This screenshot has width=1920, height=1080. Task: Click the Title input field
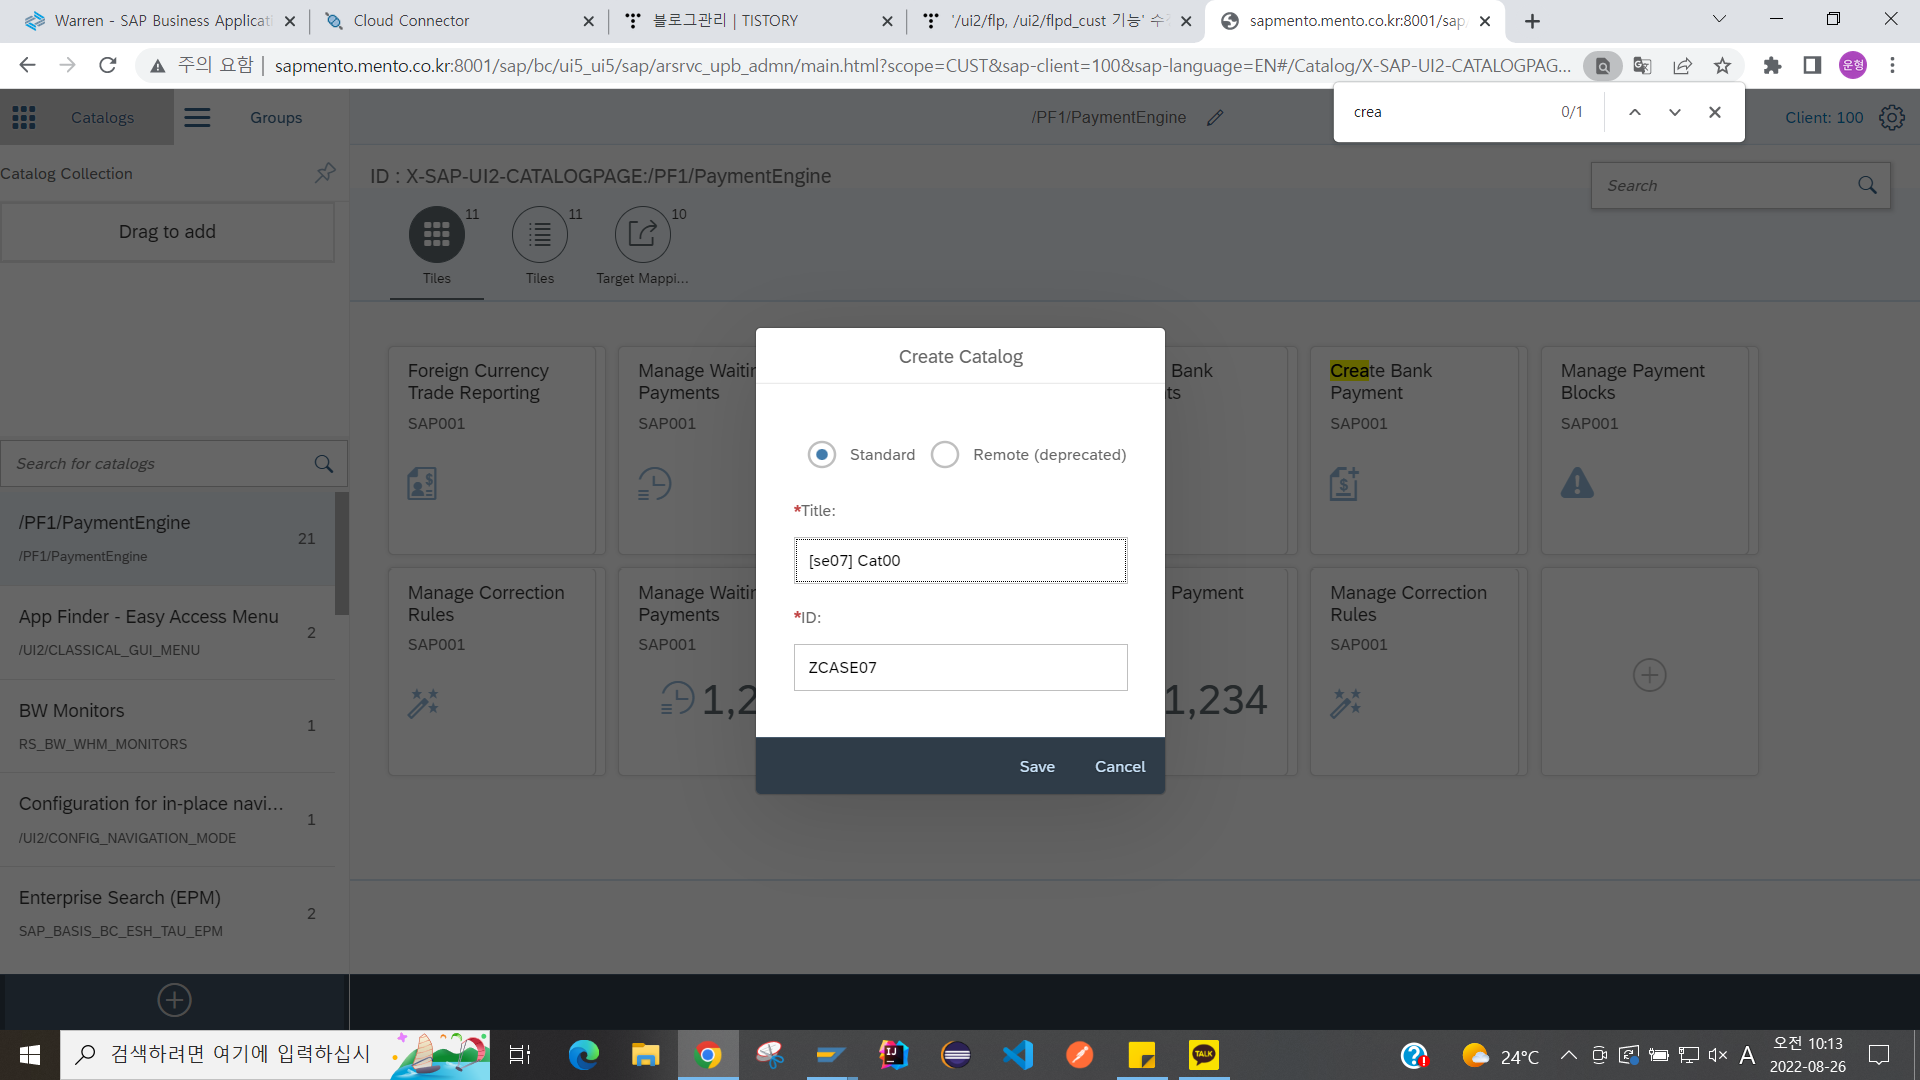(x=960, y=560)
